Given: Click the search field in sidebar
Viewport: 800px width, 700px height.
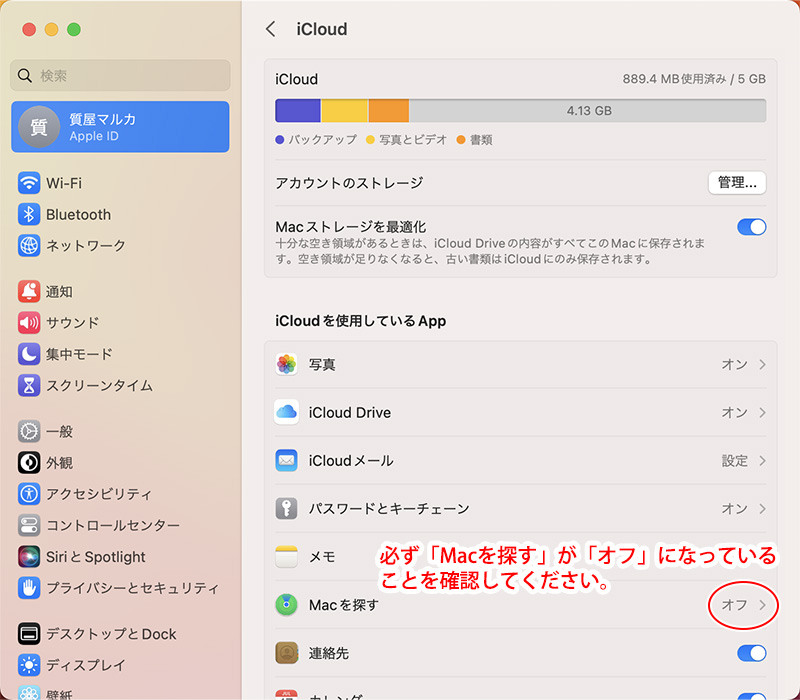Looking at the screenshot, I should coord(120,76).
